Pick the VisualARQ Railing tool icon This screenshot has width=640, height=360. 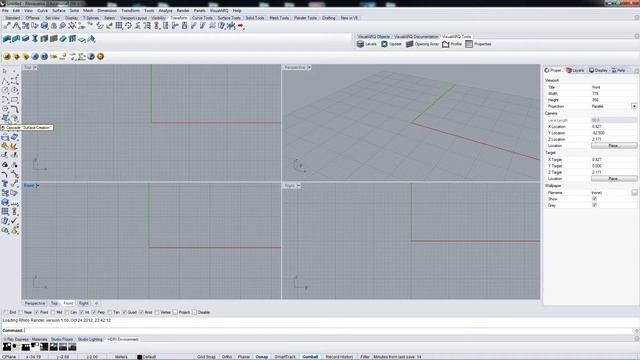coord(72,39)
